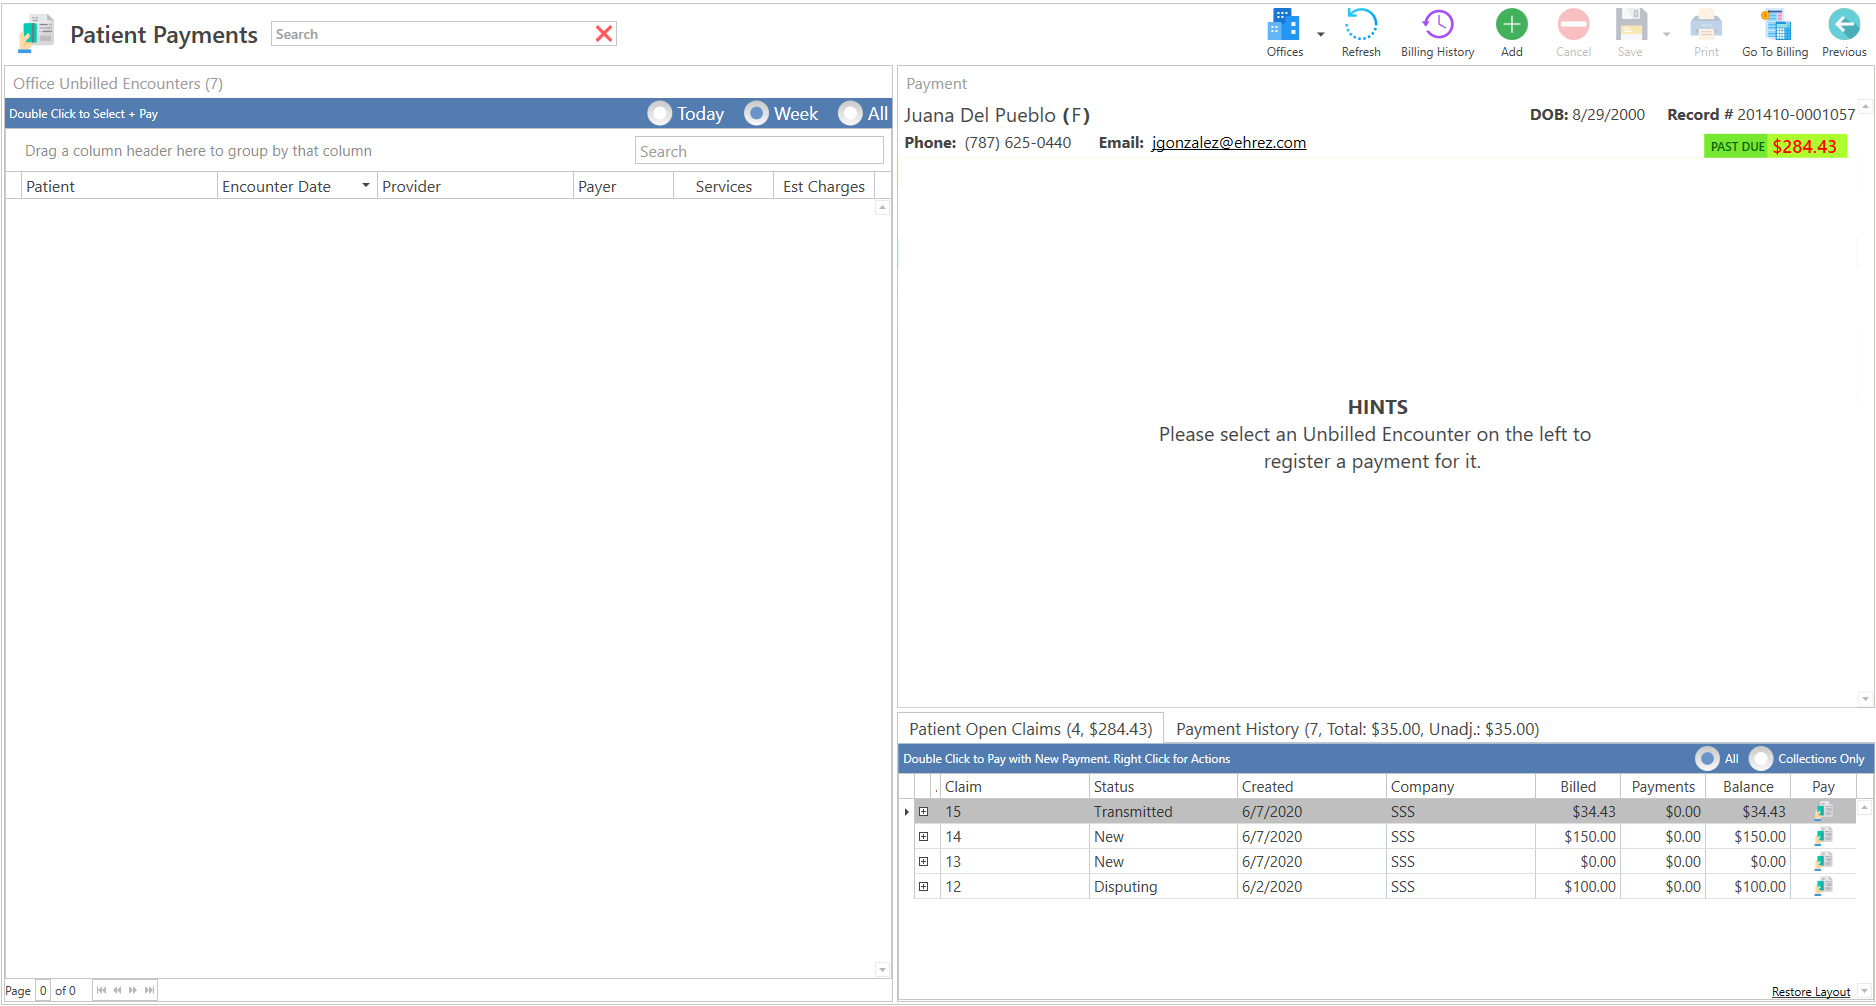Sort by Services column header

click(723, 186)
